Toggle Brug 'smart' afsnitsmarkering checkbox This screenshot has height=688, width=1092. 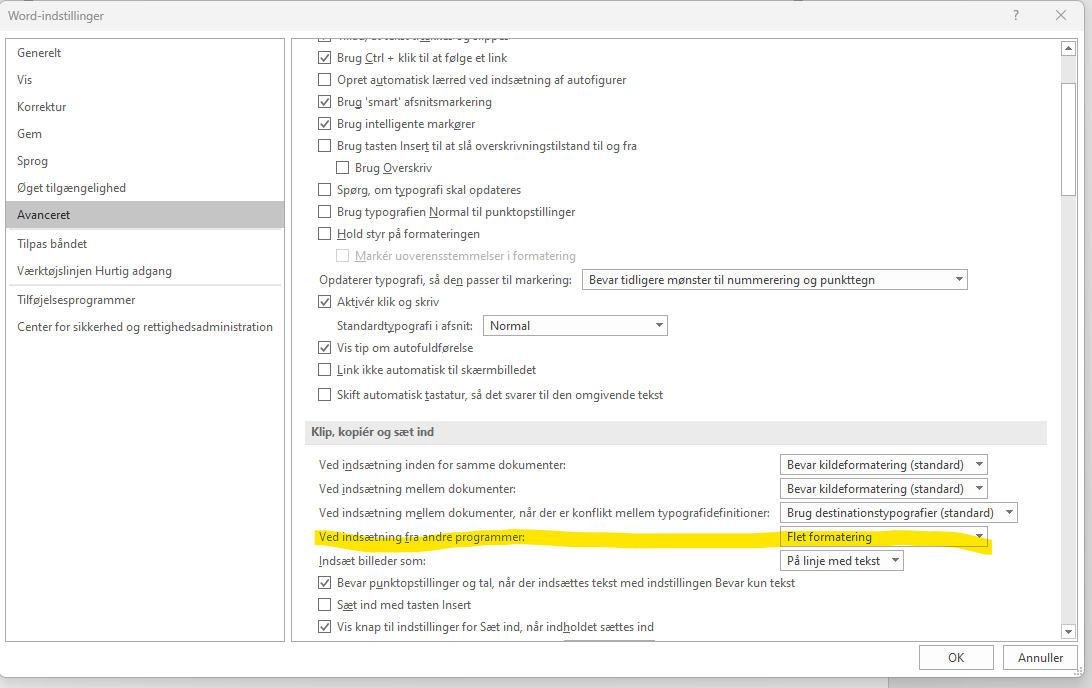tap(325, 102)
